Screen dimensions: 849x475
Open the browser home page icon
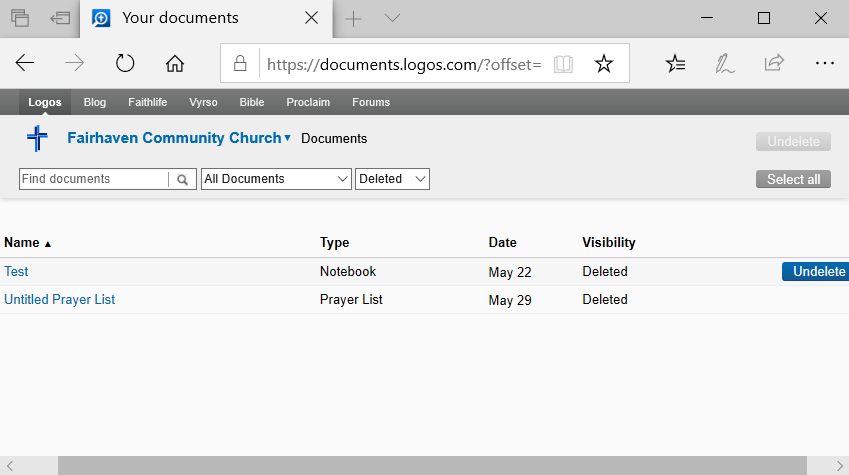pos(175,63)
